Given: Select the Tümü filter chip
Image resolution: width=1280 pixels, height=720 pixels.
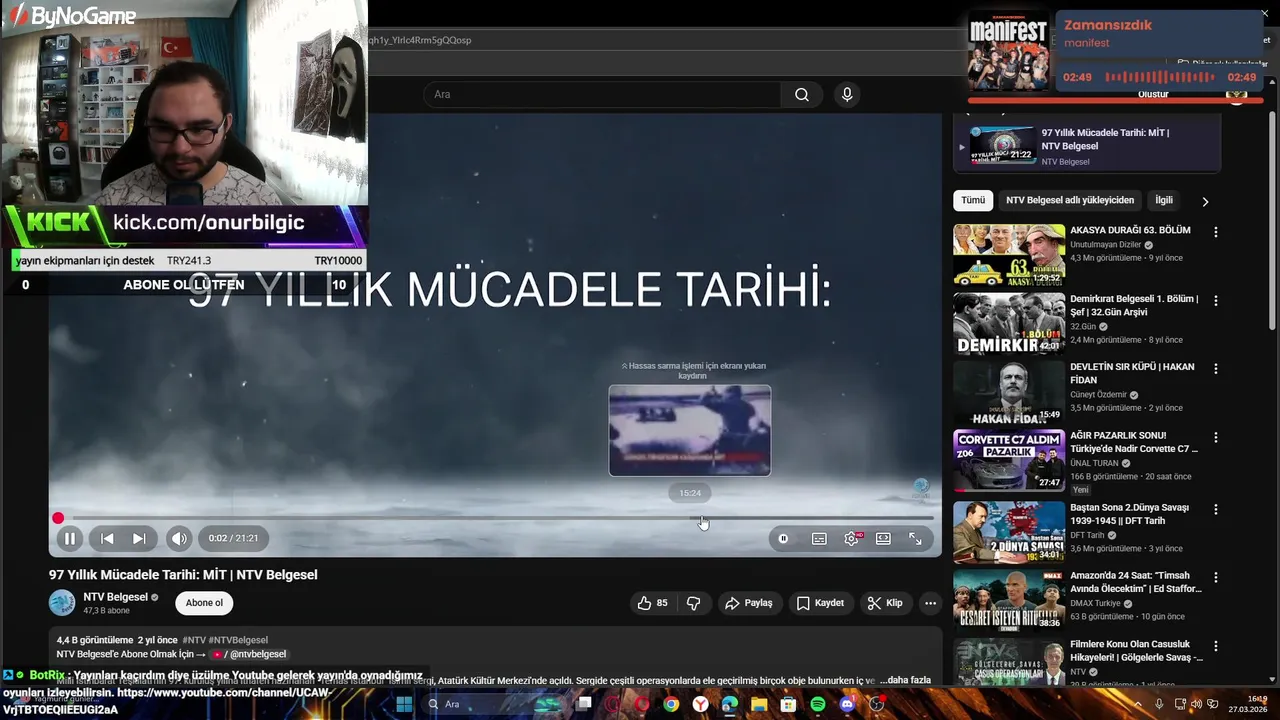Looking at the screenshot, I should (x=973, y=200).
